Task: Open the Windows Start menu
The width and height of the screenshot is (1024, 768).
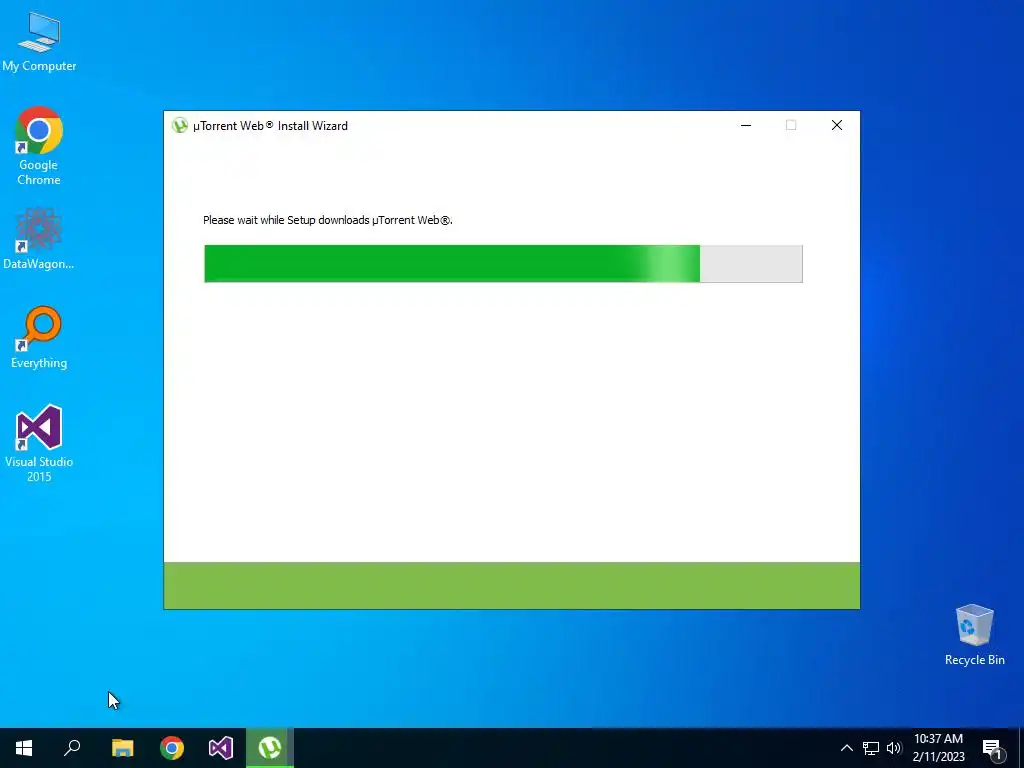Action: tap(24, 748)
